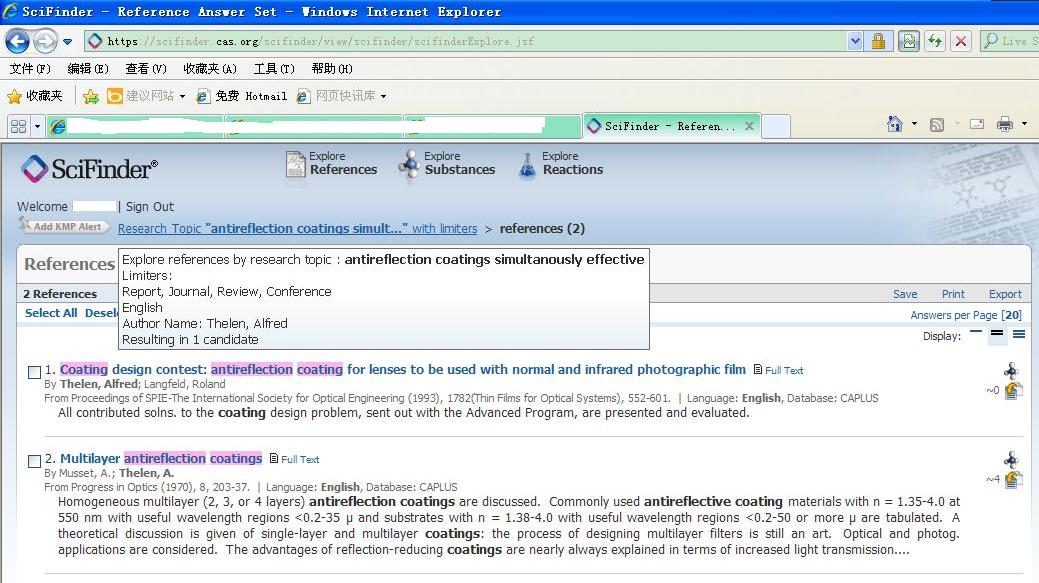The image size is (1039, 583).
Task: Open the 收藏夹(A) menu
Action: pos(210,68)
